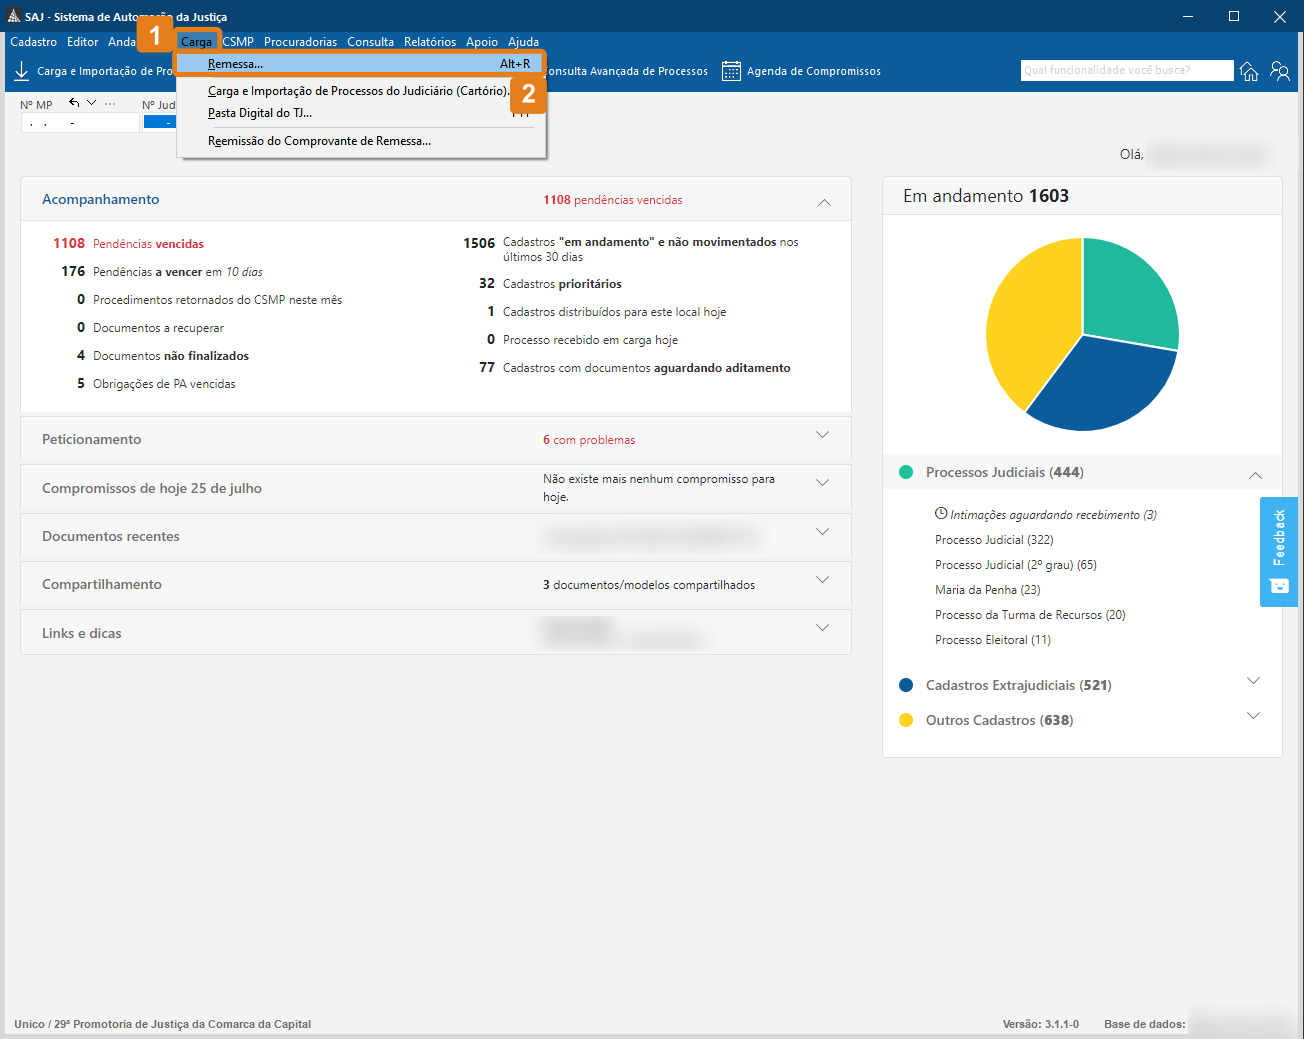Click the Agenda de Compromissos calendar icon
This screenshot has height=1039, width=1304.
coord(732,71)
